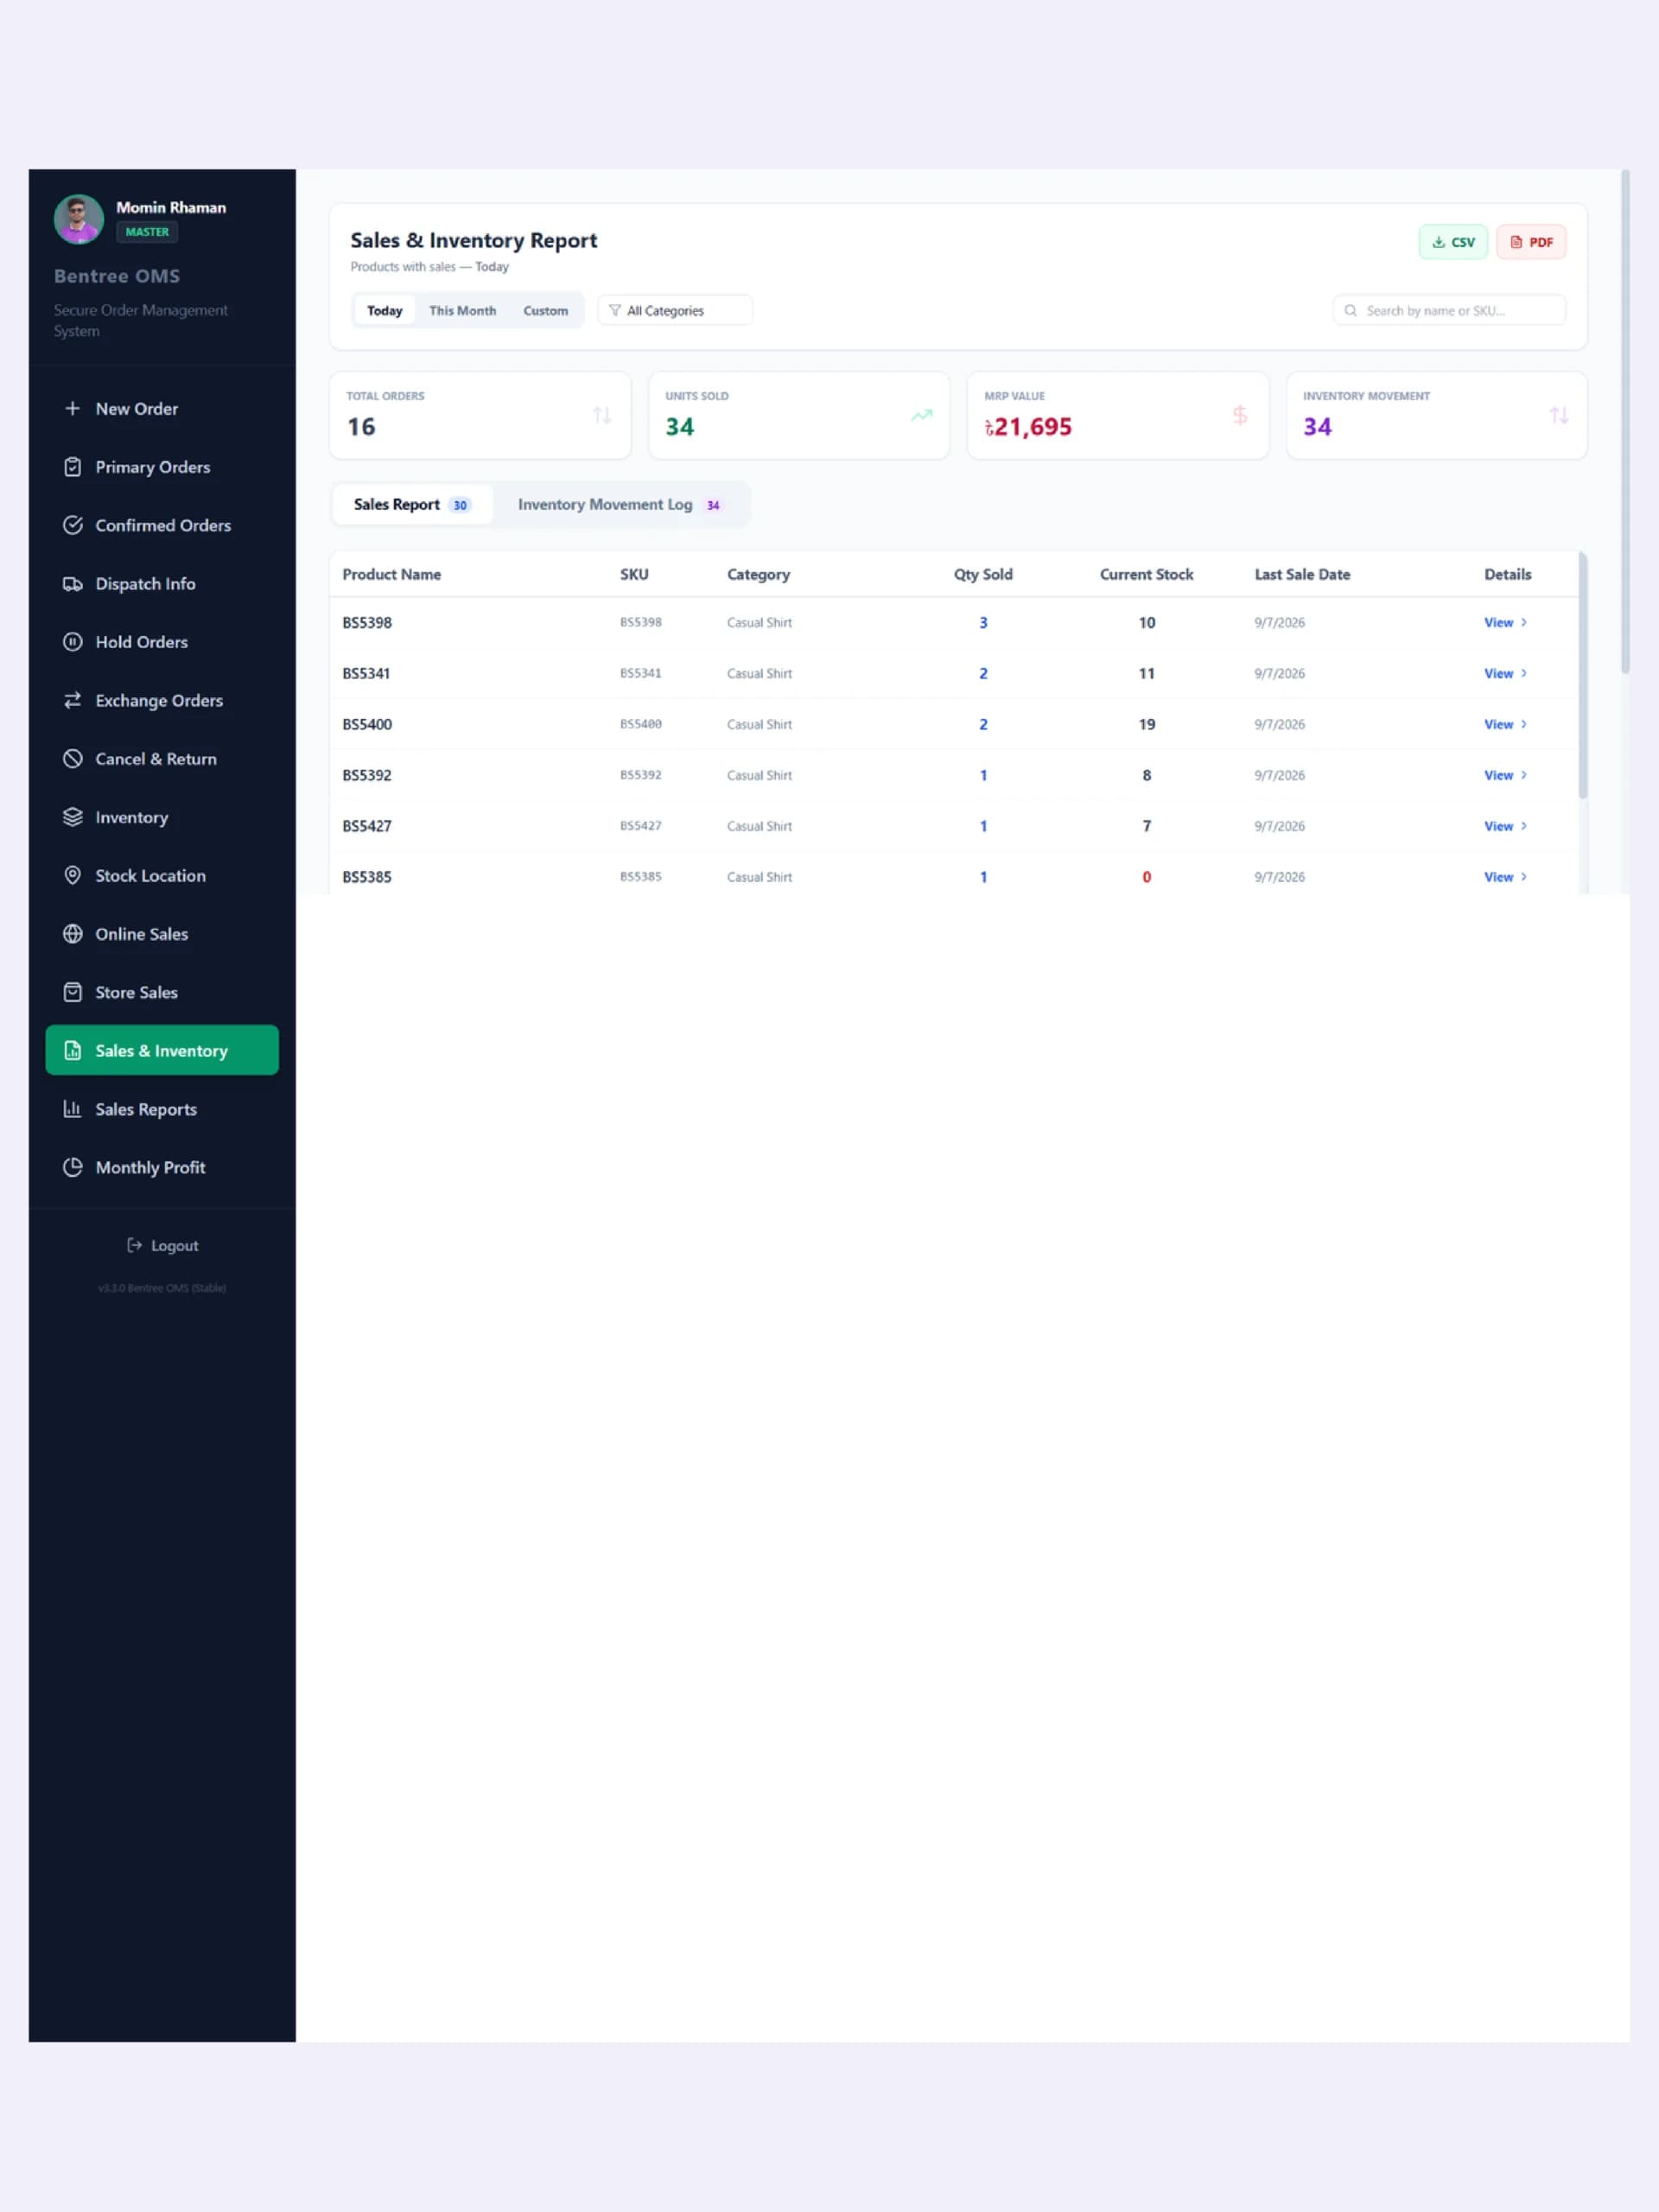Focus the Search by name or SKU field

[1449, 311]
